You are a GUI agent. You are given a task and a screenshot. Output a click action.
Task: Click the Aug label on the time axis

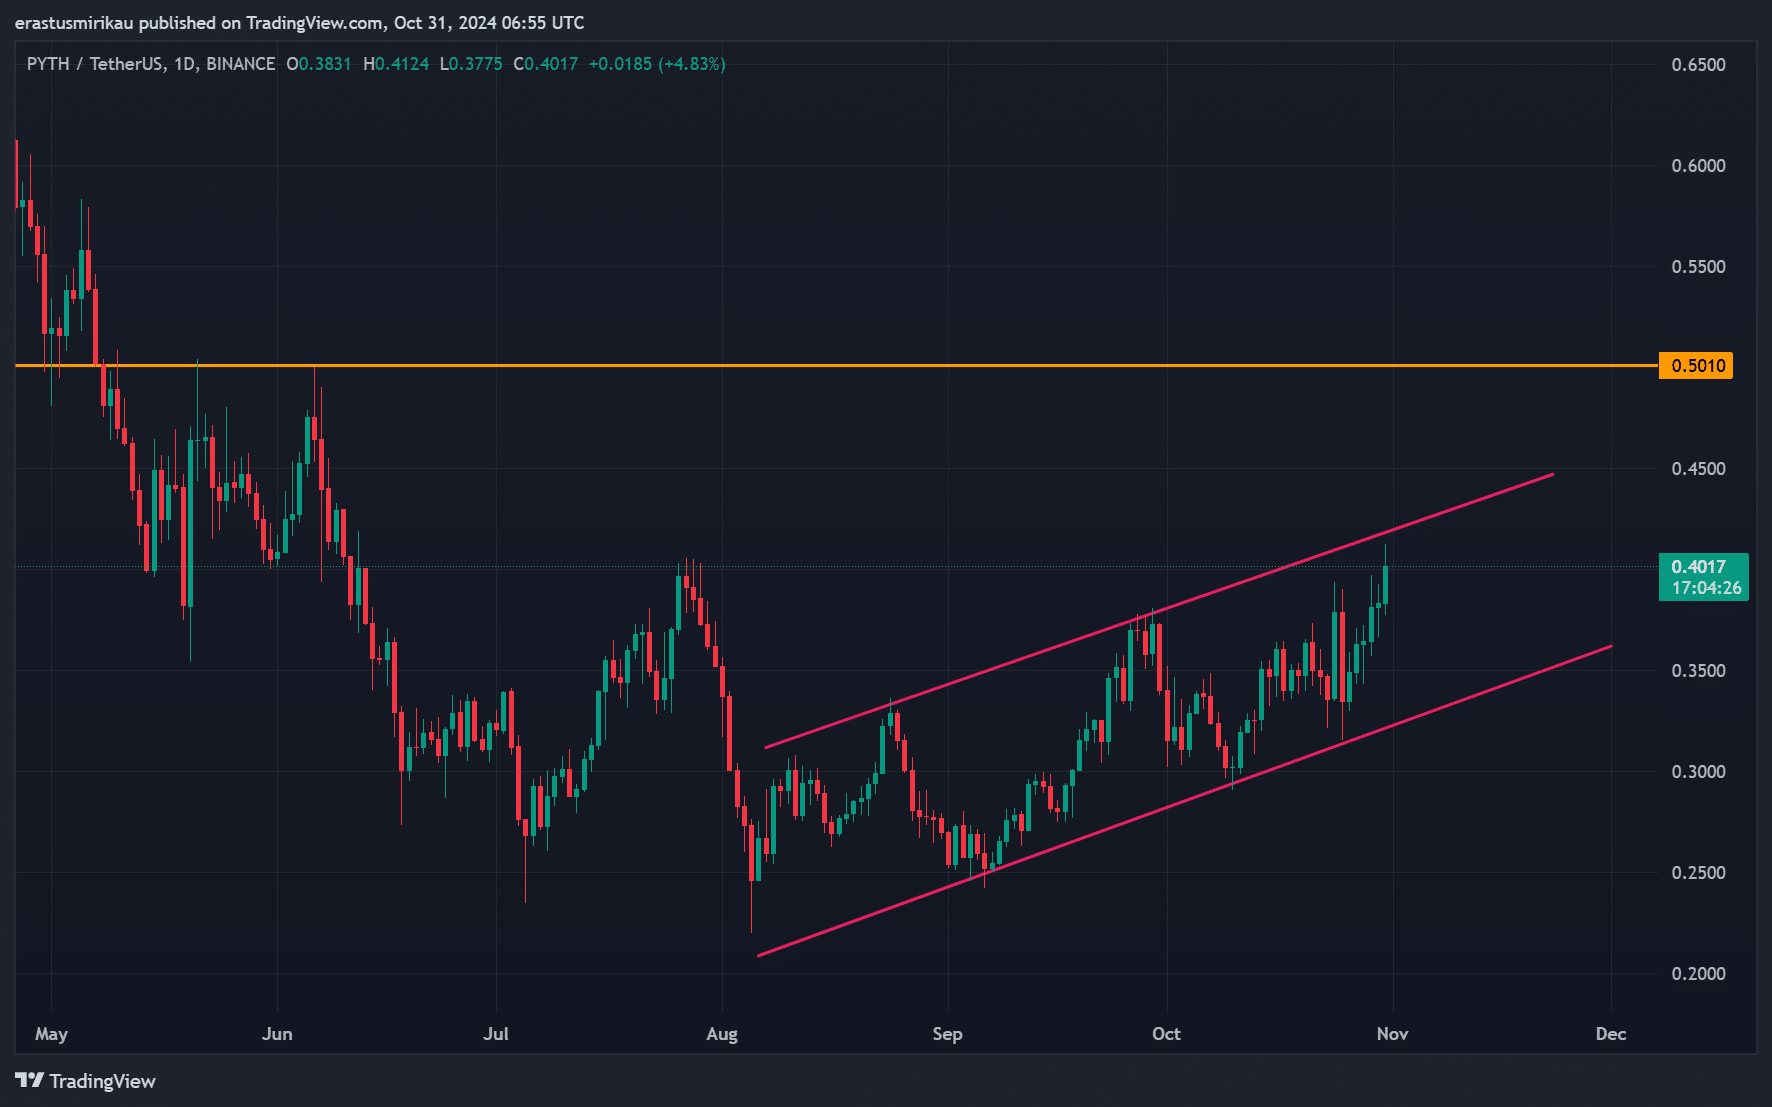tap(722, 1034)
